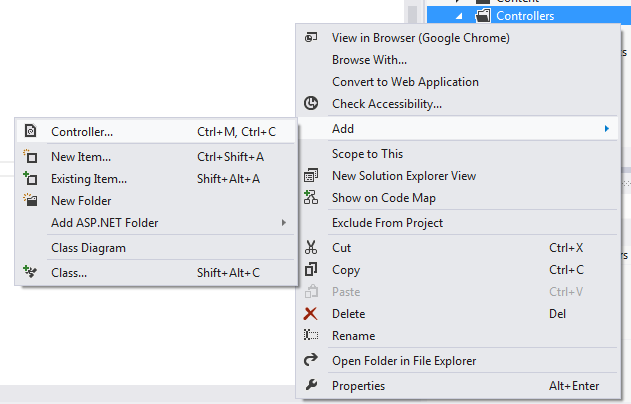
Task: Select Scope to This option
Action: [x=367, y=154]
